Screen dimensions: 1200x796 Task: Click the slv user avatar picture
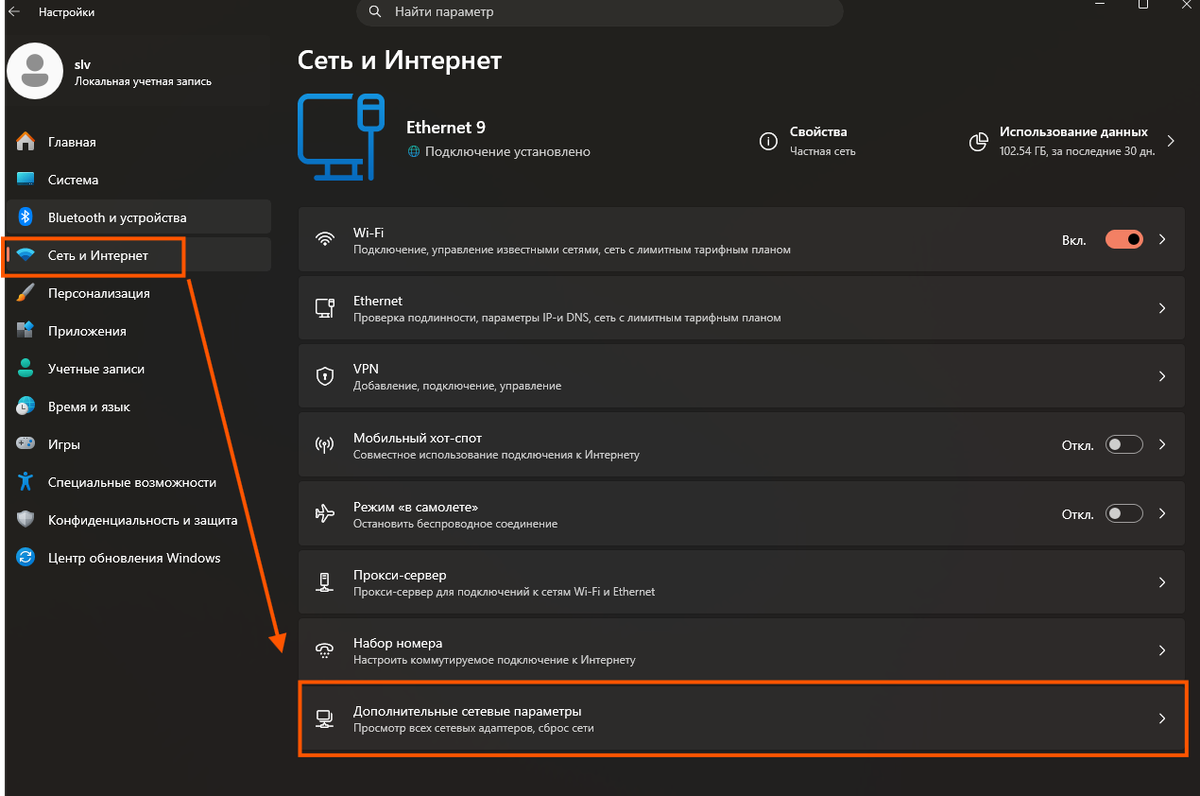point(34,69)
